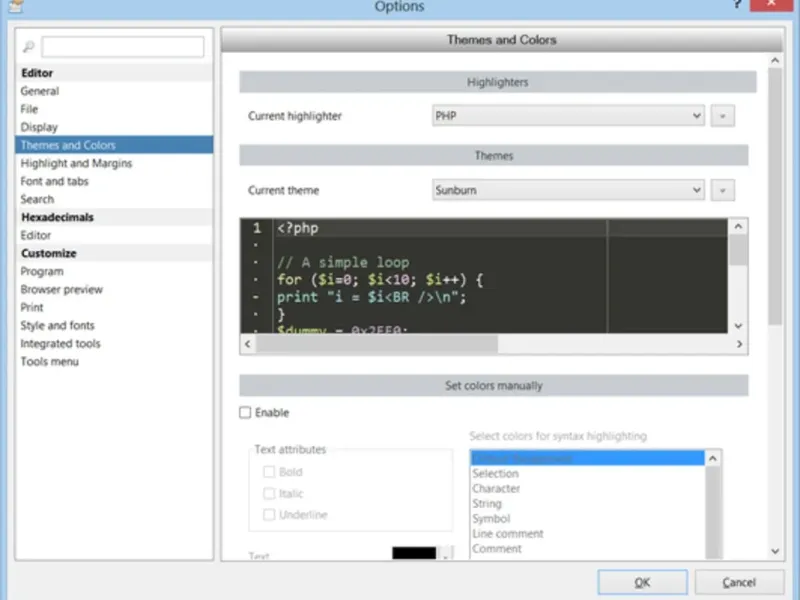Toggle the Underline text attribute checkbox
The height and width of the screenshot is (600, 800).
[x=269, y=514]
